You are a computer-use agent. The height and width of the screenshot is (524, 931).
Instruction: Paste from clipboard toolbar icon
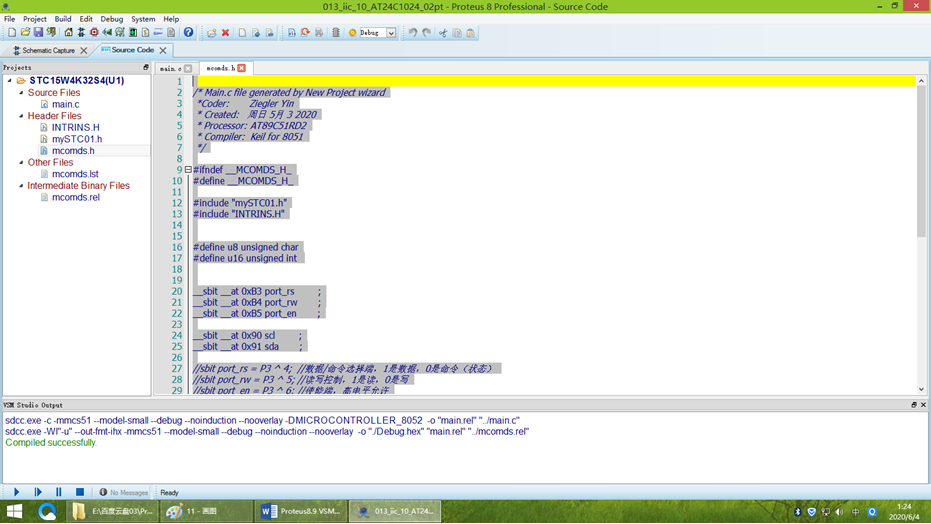coord(471,33)
